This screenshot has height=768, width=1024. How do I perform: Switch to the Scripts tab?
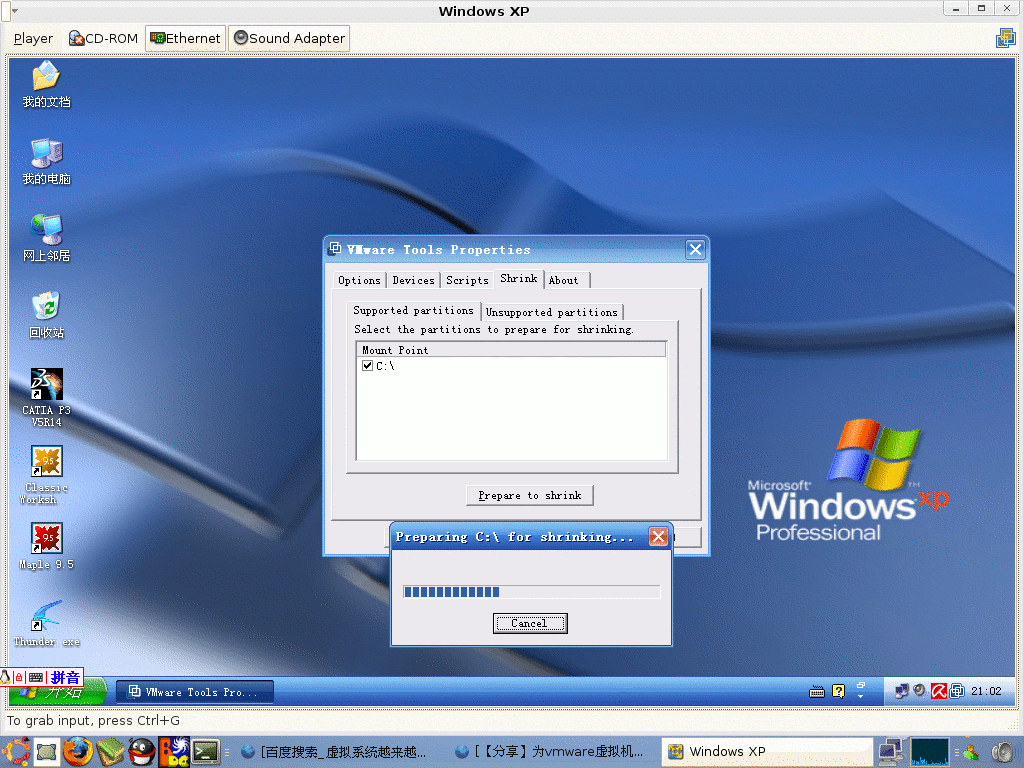pos(467,280)
